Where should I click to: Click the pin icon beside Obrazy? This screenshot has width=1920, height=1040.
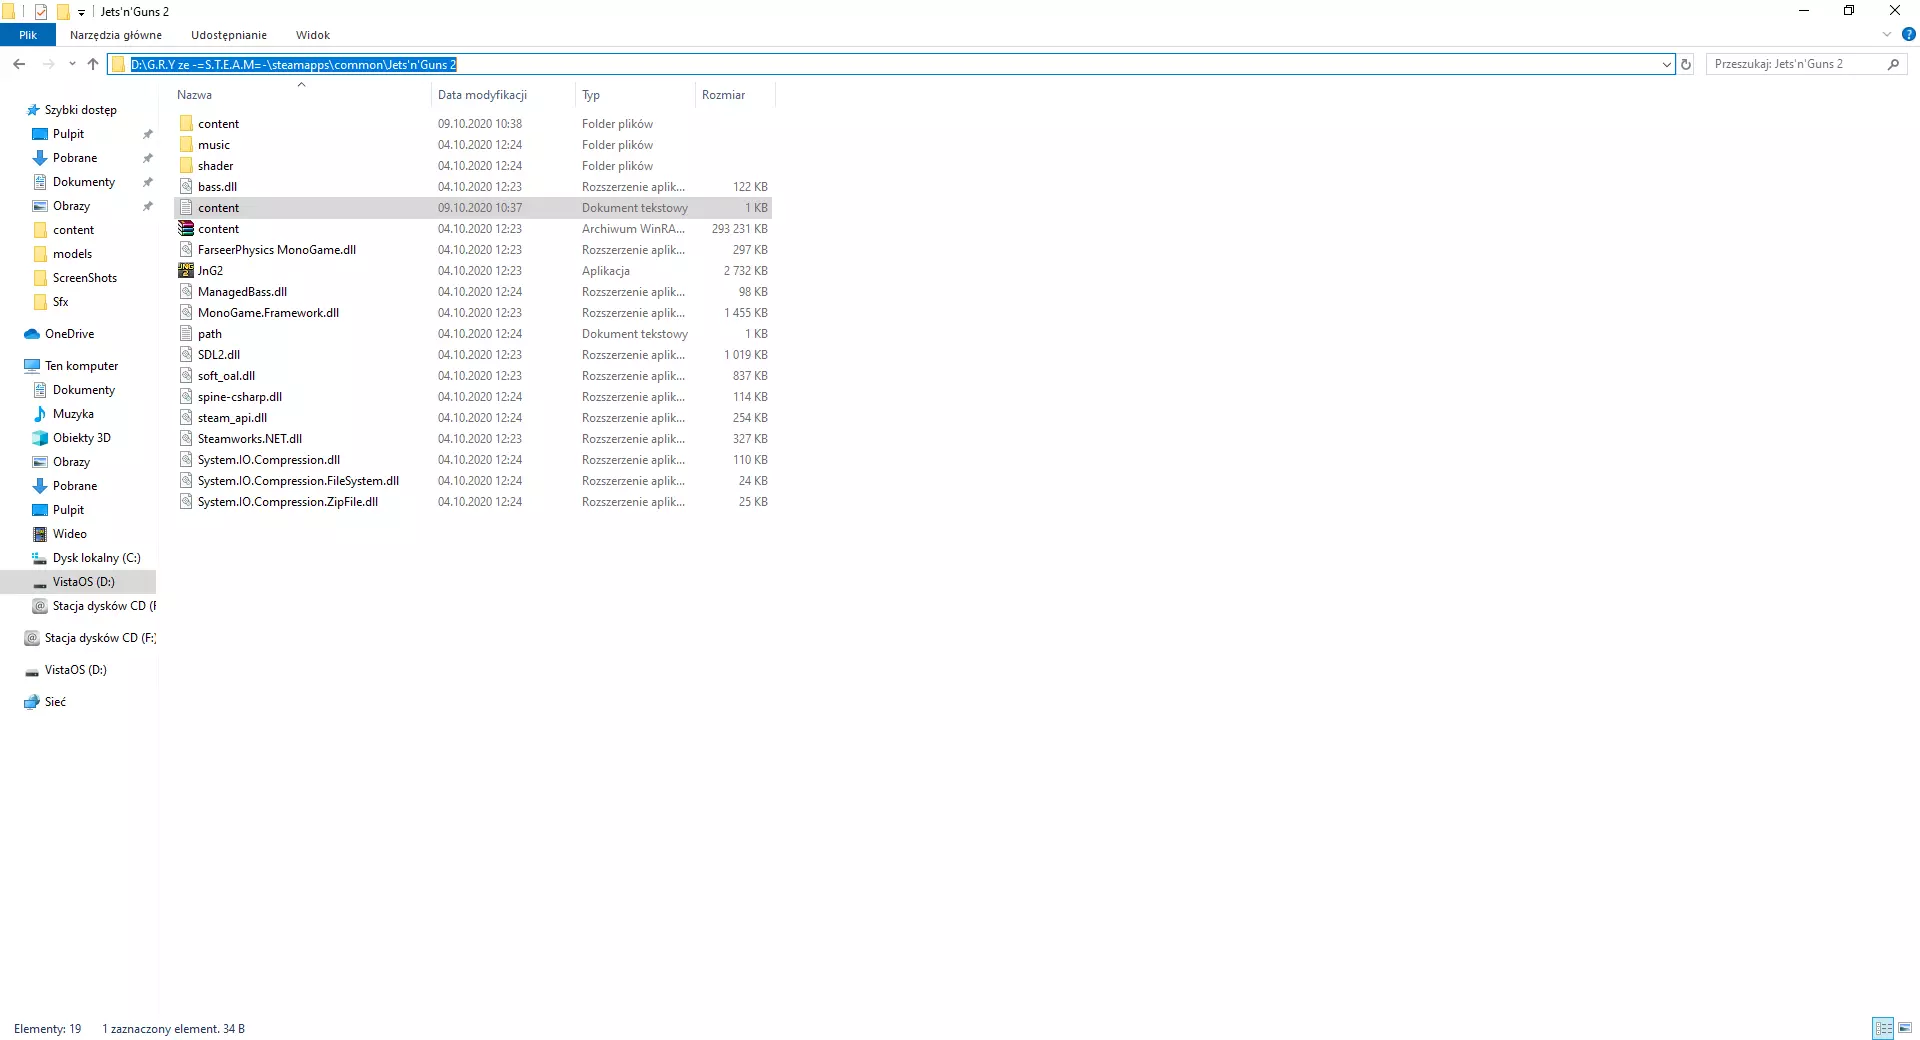pos(148,206)
